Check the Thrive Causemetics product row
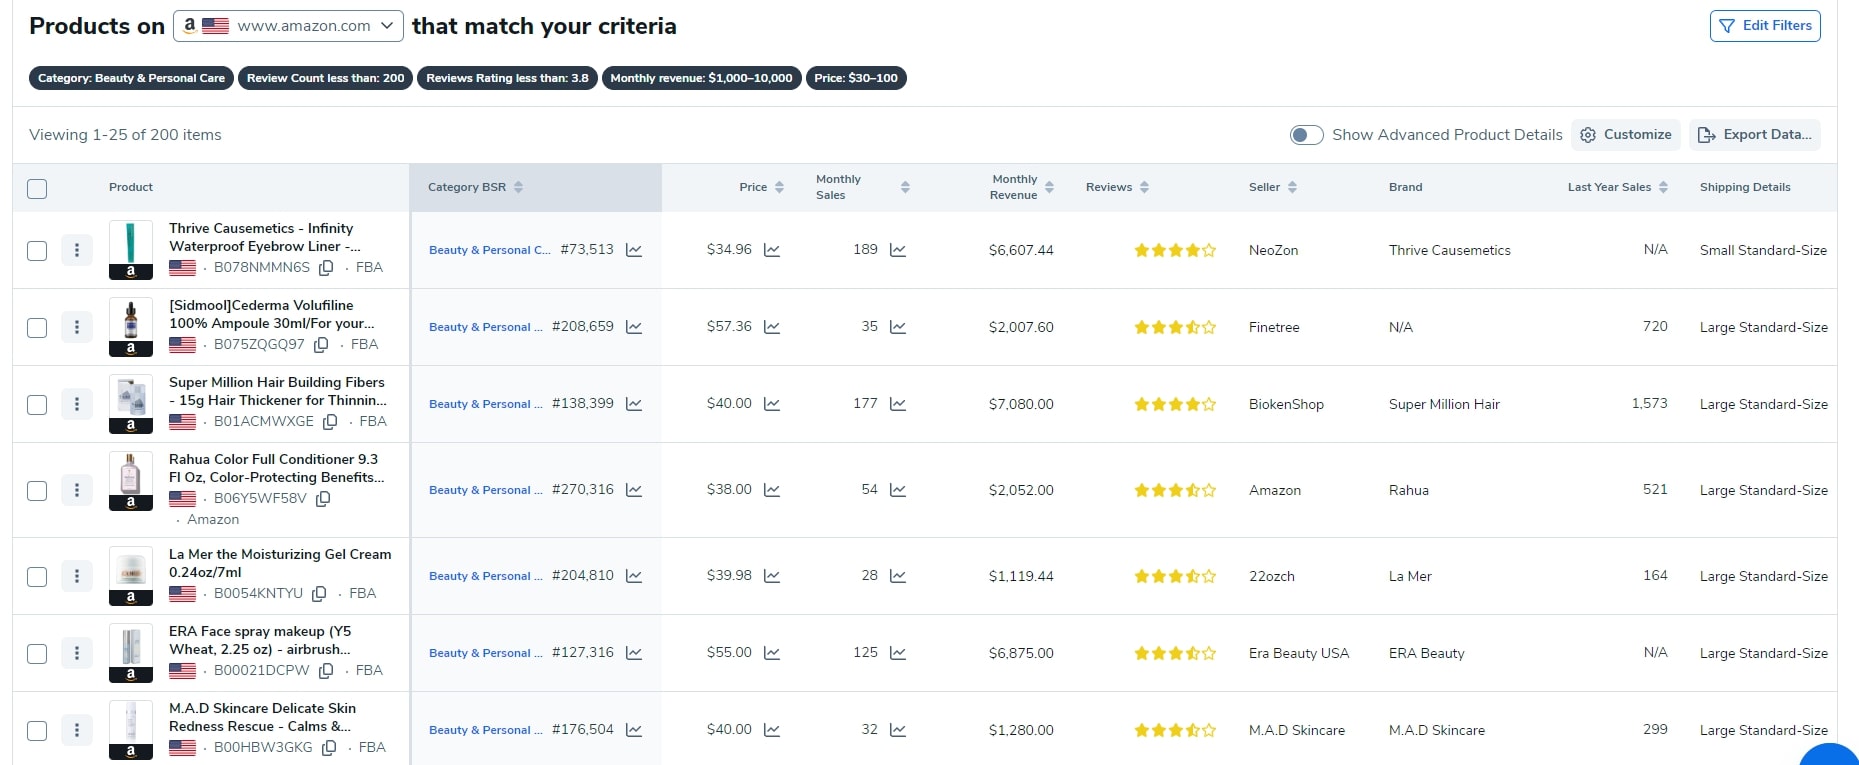 click(x=37, y=250)
